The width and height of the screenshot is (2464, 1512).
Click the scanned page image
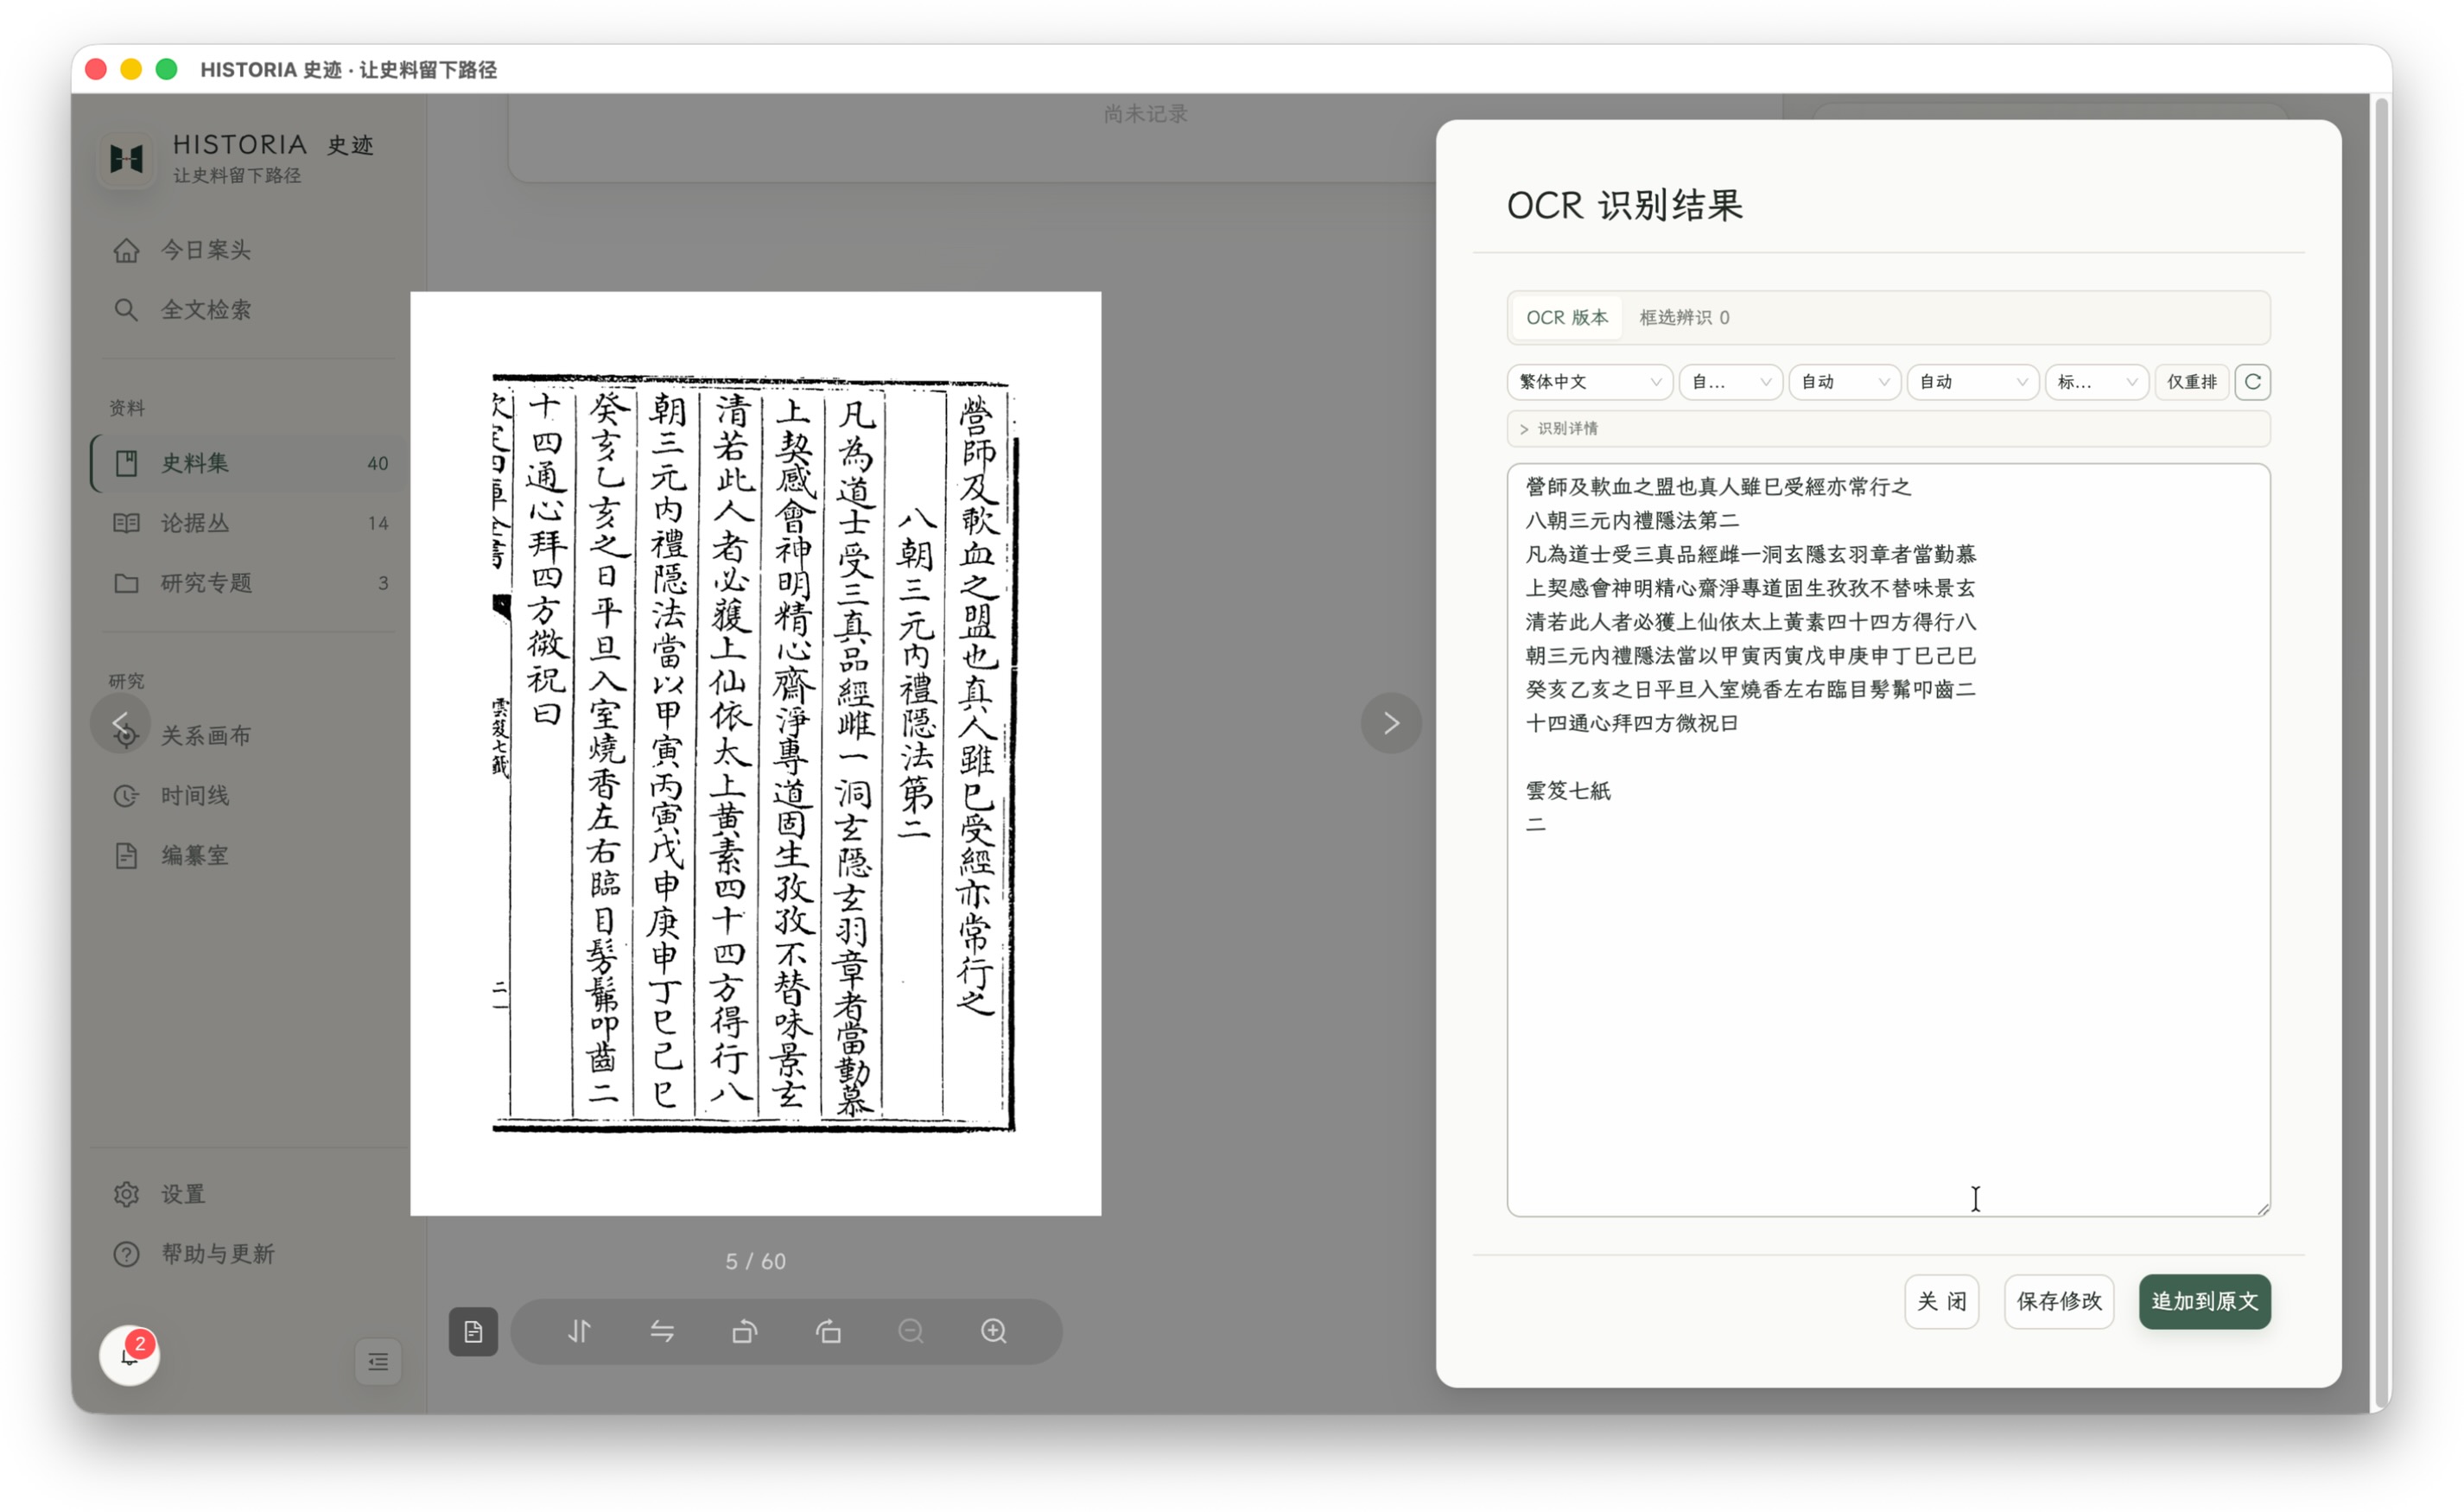click(755, 754)
